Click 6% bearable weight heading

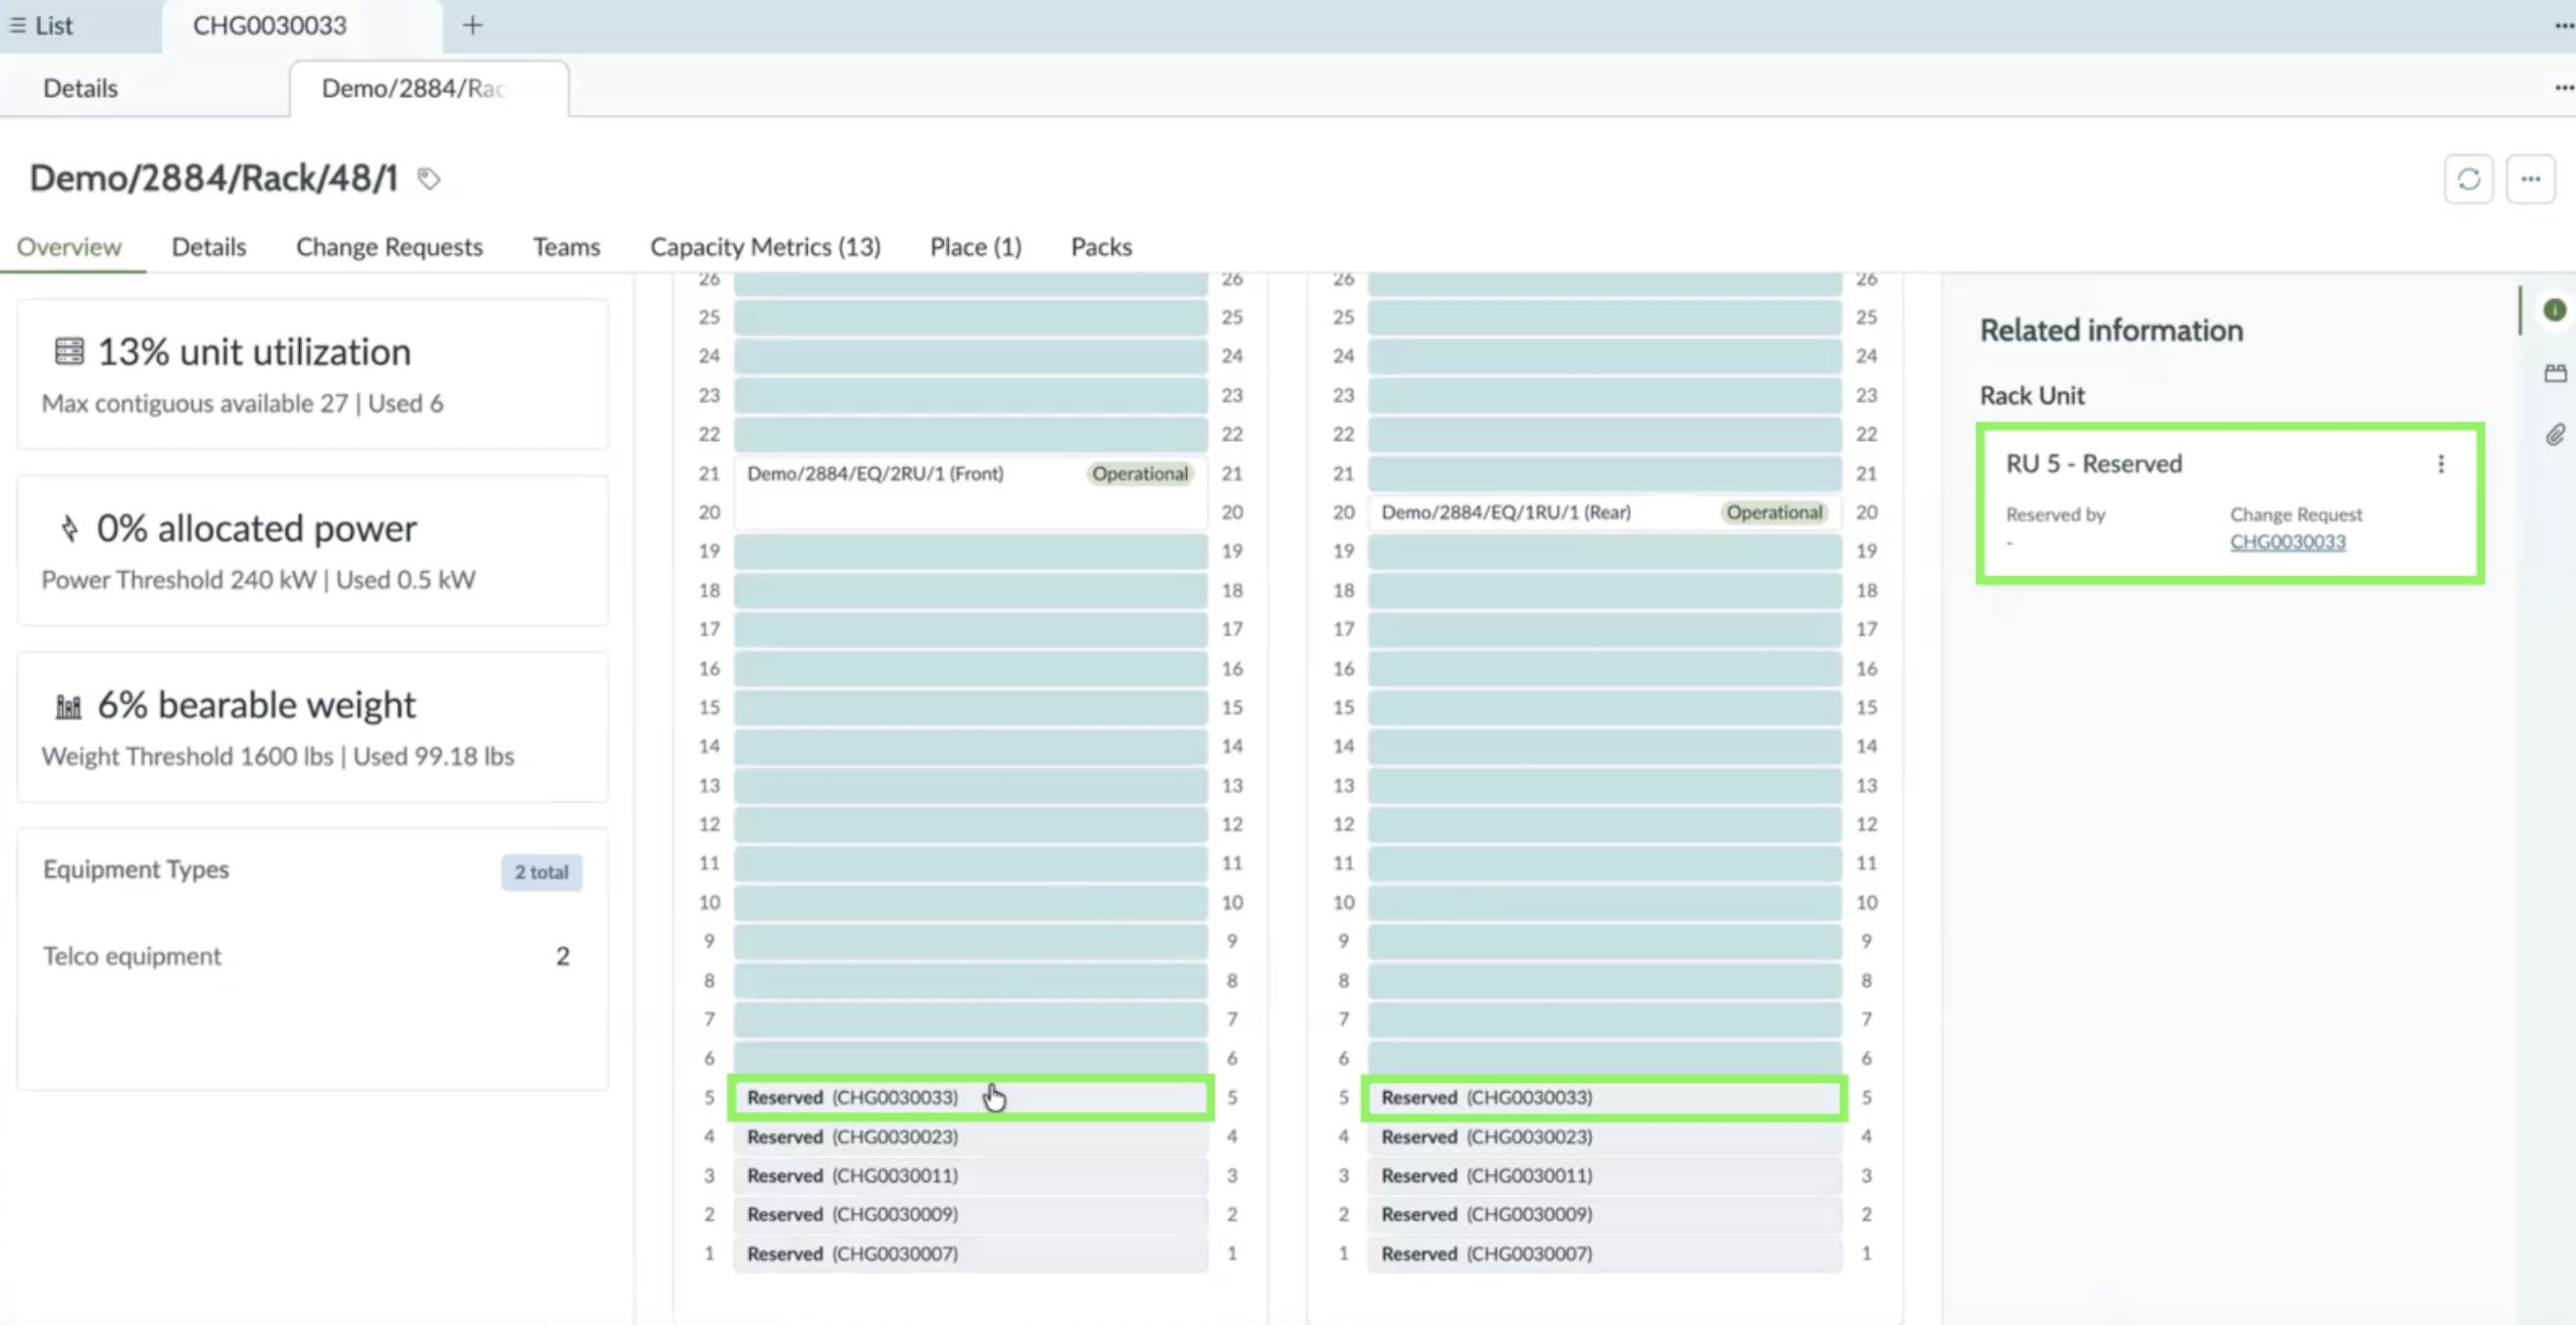point(256,706)
